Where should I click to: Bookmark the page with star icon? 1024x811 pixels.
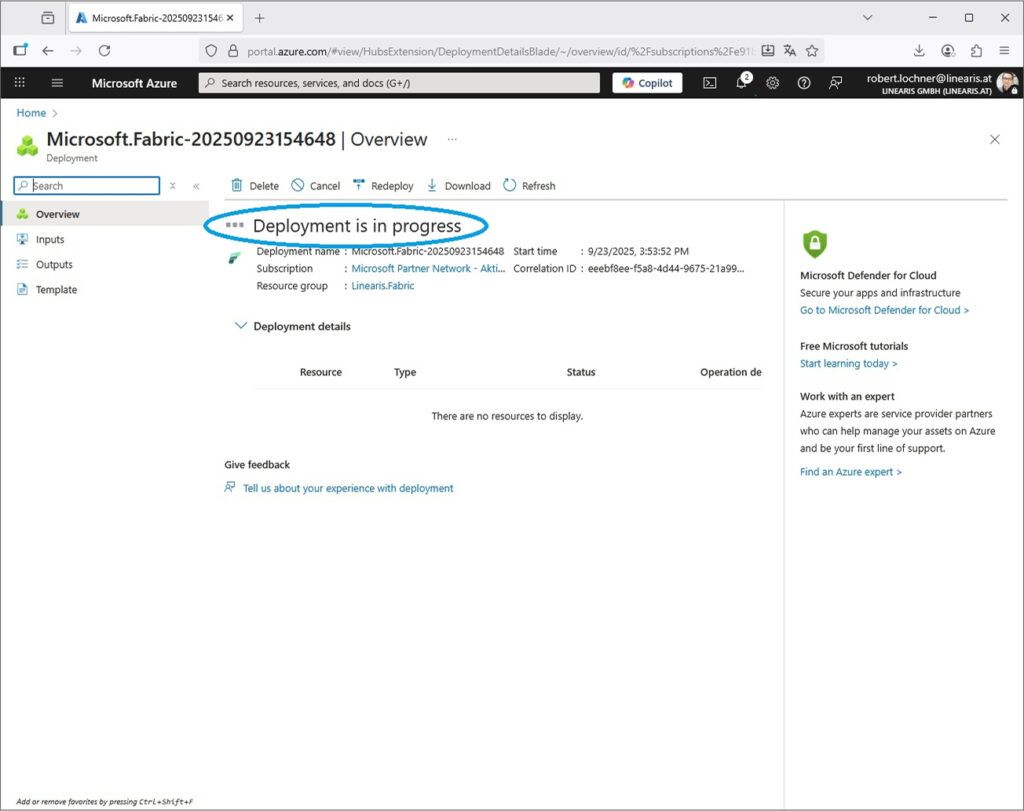[812, 51]
